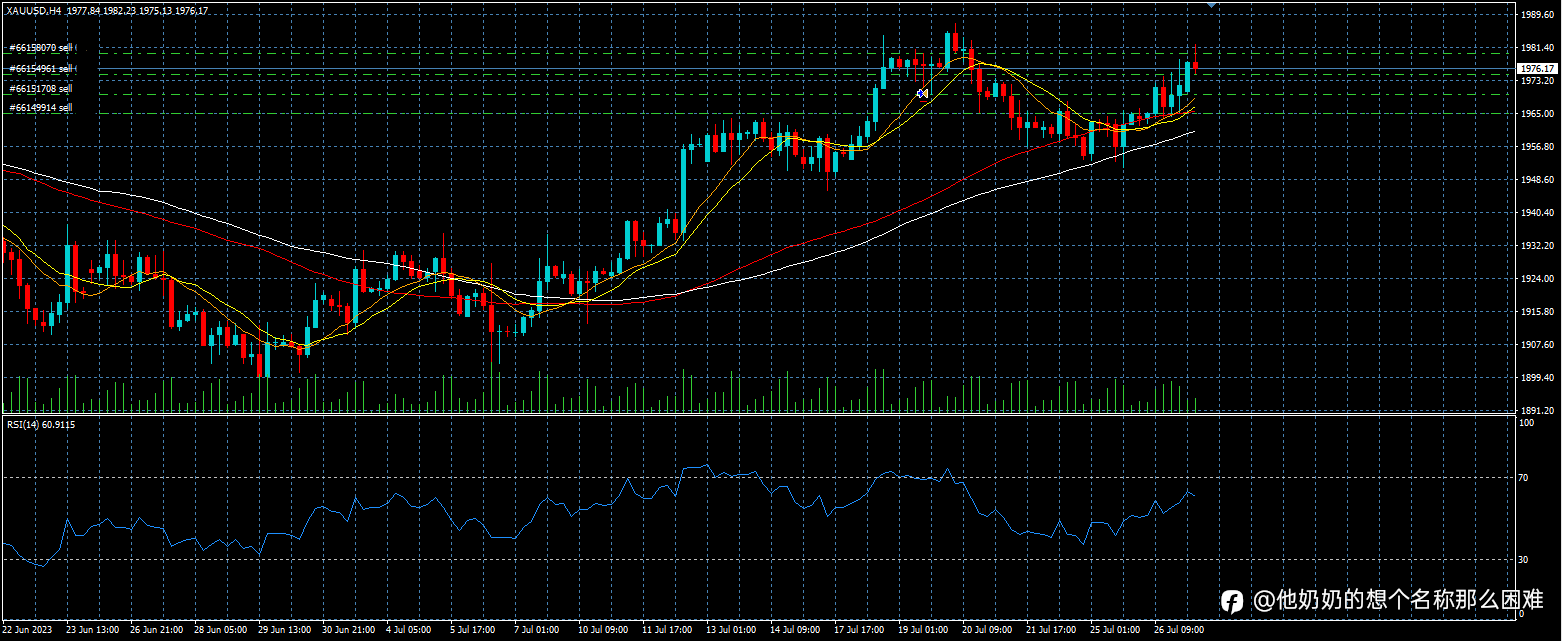Click the 1948.60 price axis label
Viewport: 1562px width, 641px height.
tap(1539, 180)
